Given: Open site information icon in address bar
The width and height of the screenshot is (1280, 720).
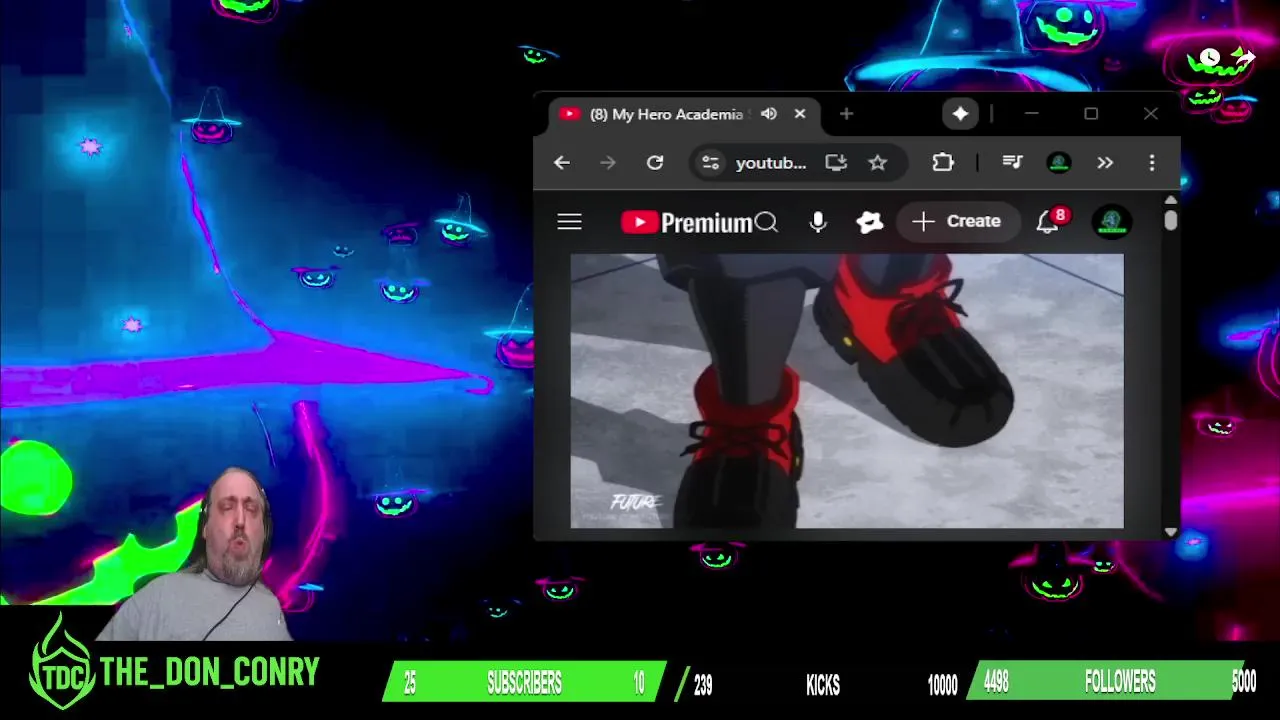Looking at the screenshot, I should point(710,163).
